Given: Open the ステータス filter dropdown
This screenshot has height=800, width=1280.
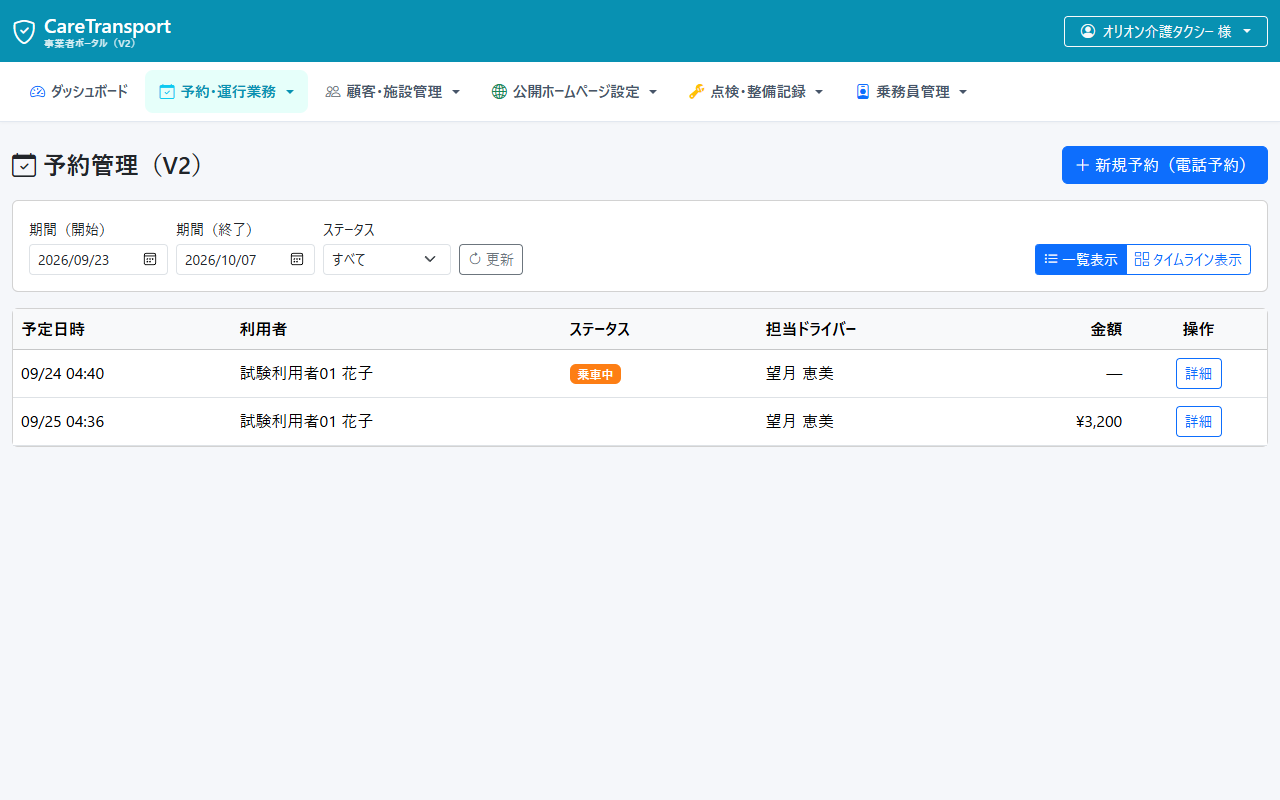Looking at the screenshot, I should tap(387, 259).
